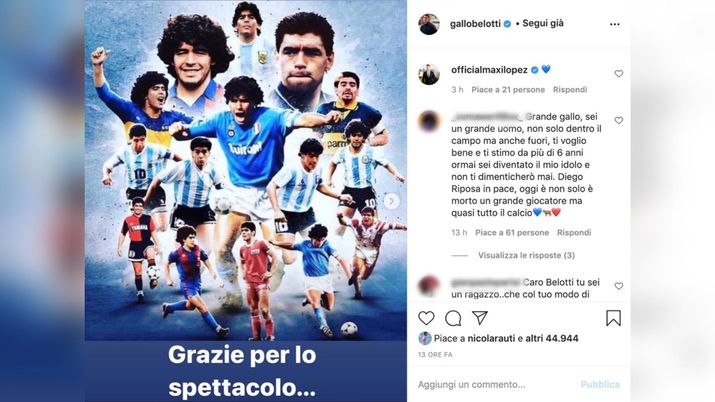Screen dimensions: 715x402
Task: Expand 'Visualizza le risposte (3)'
Action: pos(526,255)
